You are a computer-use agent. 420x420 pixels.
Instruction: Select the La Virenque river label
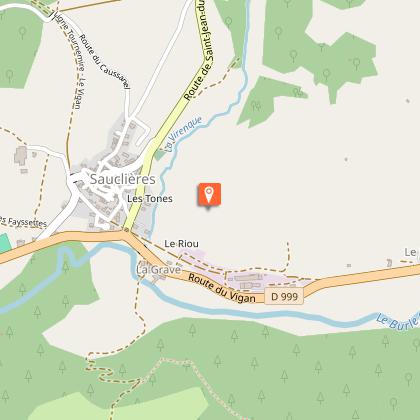coord(184,134)
